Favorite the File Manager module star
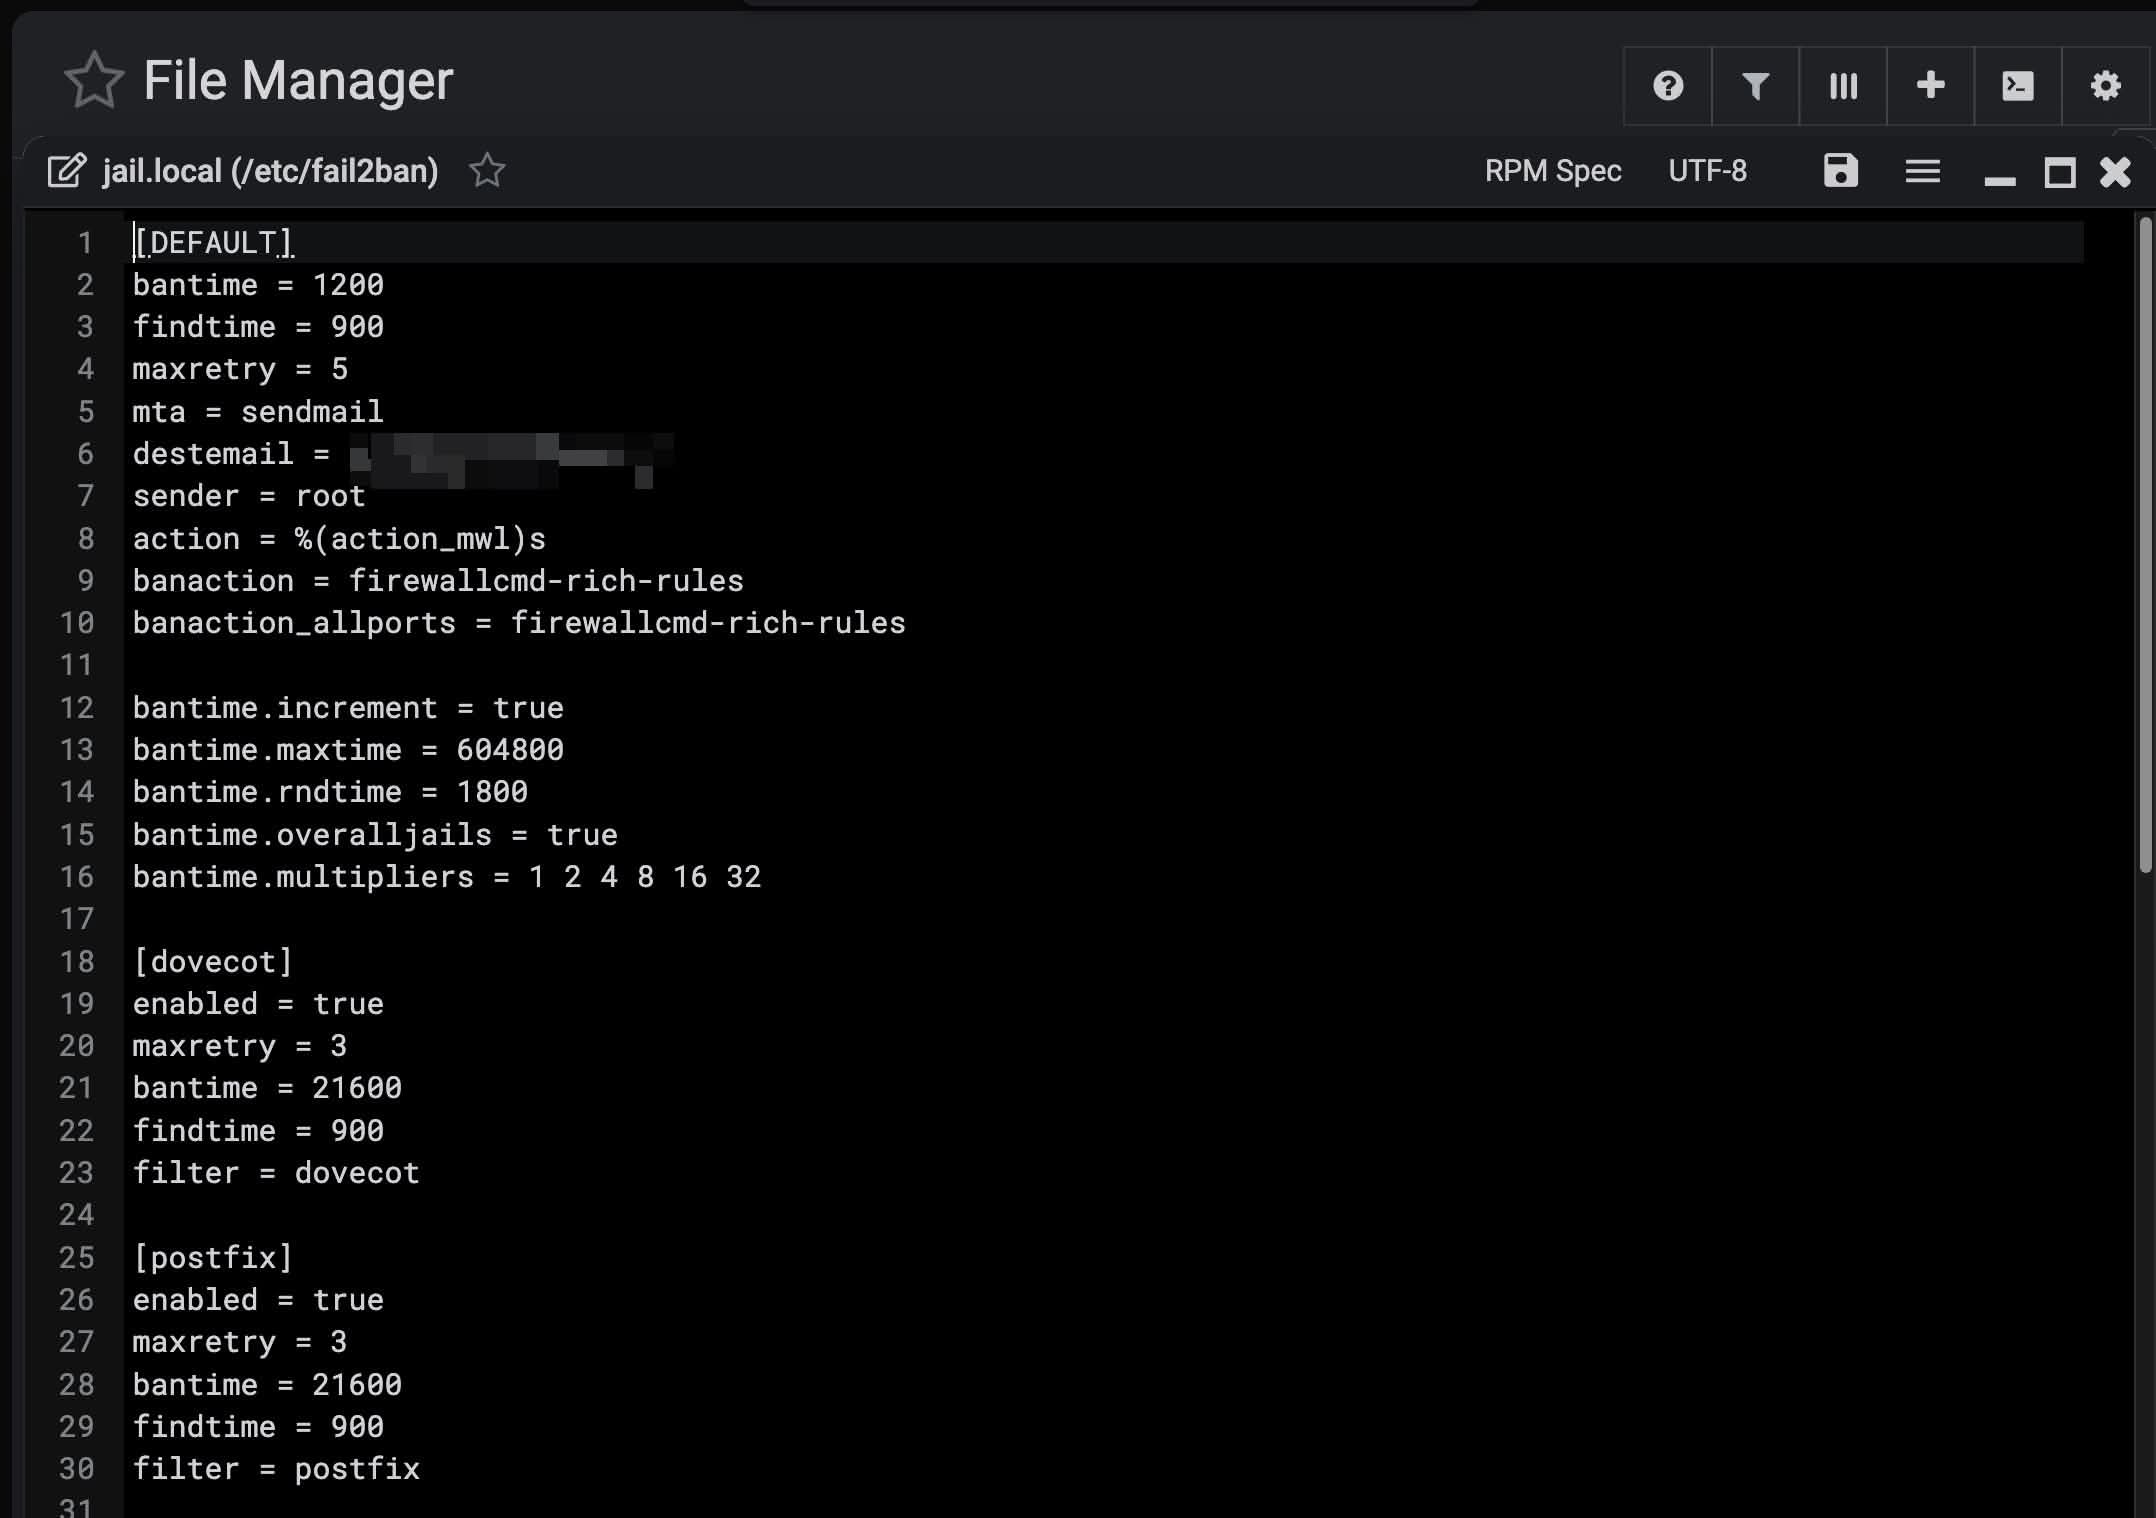The width and height of the screenshot is (2156, 1518). pos(93,80)
